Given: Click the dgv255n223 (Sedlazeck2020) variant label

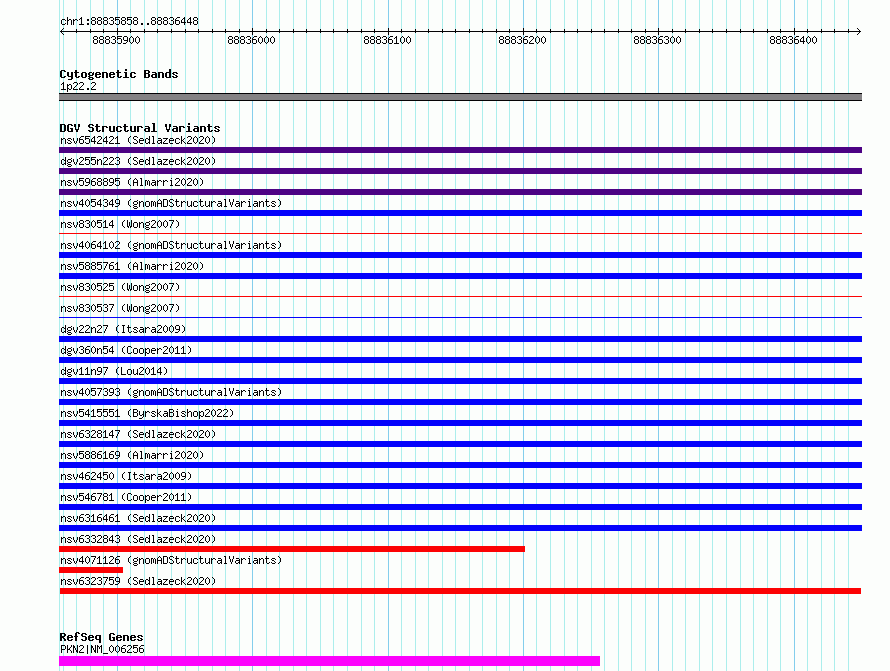Looking at the screenshot, I should [138, 161].
